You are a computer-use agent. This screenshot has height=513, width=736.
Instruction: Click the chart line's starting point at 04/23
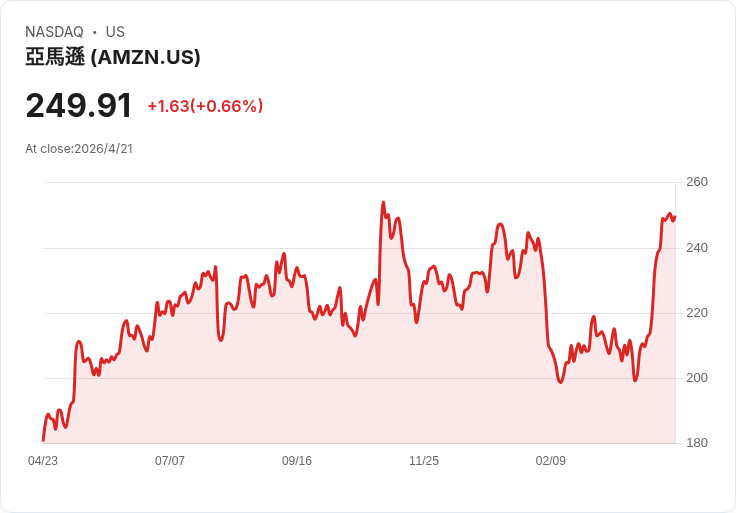pos(44,441)
